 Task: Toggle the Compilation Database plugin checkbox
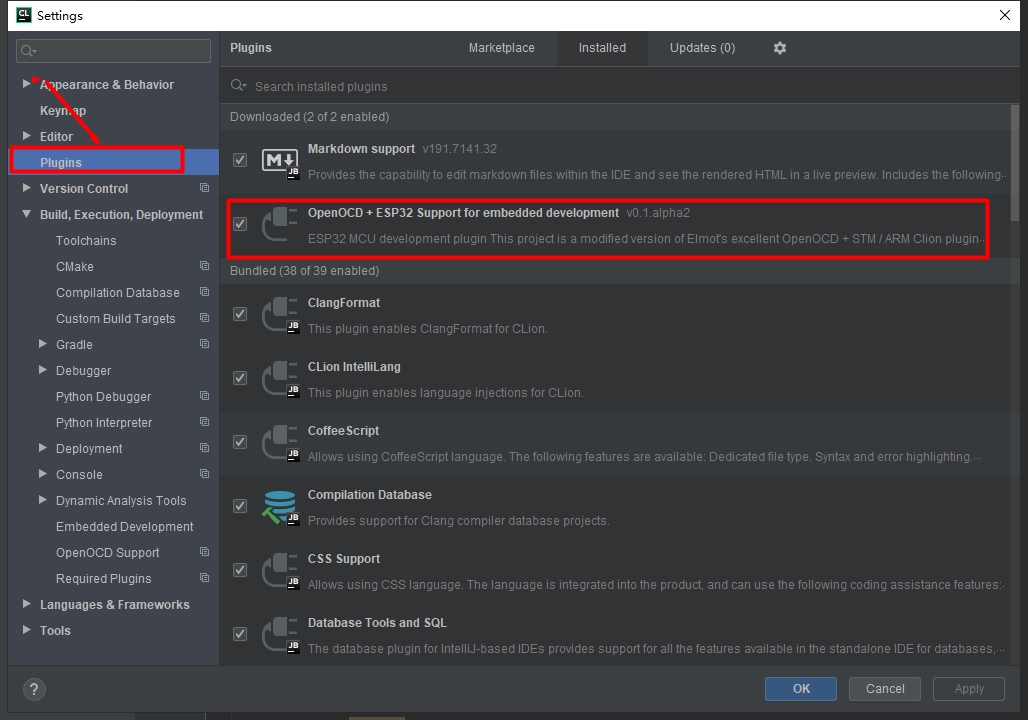coord(240,506)
